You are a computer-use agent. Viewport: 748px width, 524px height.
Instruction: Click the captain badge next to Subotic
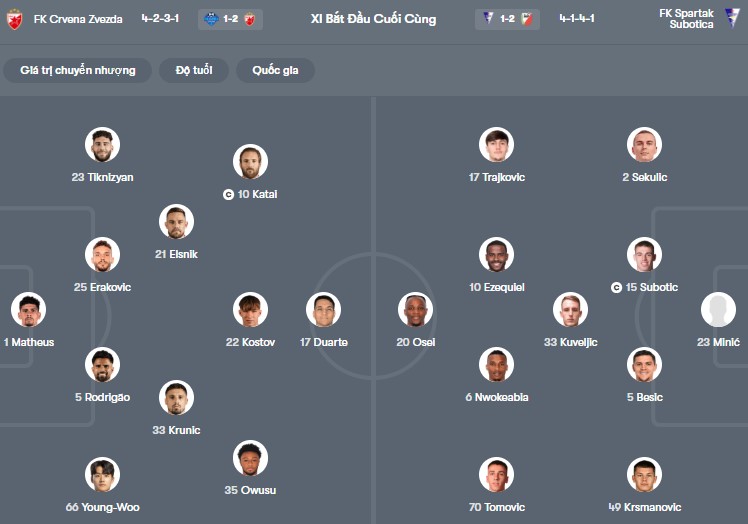616,287
